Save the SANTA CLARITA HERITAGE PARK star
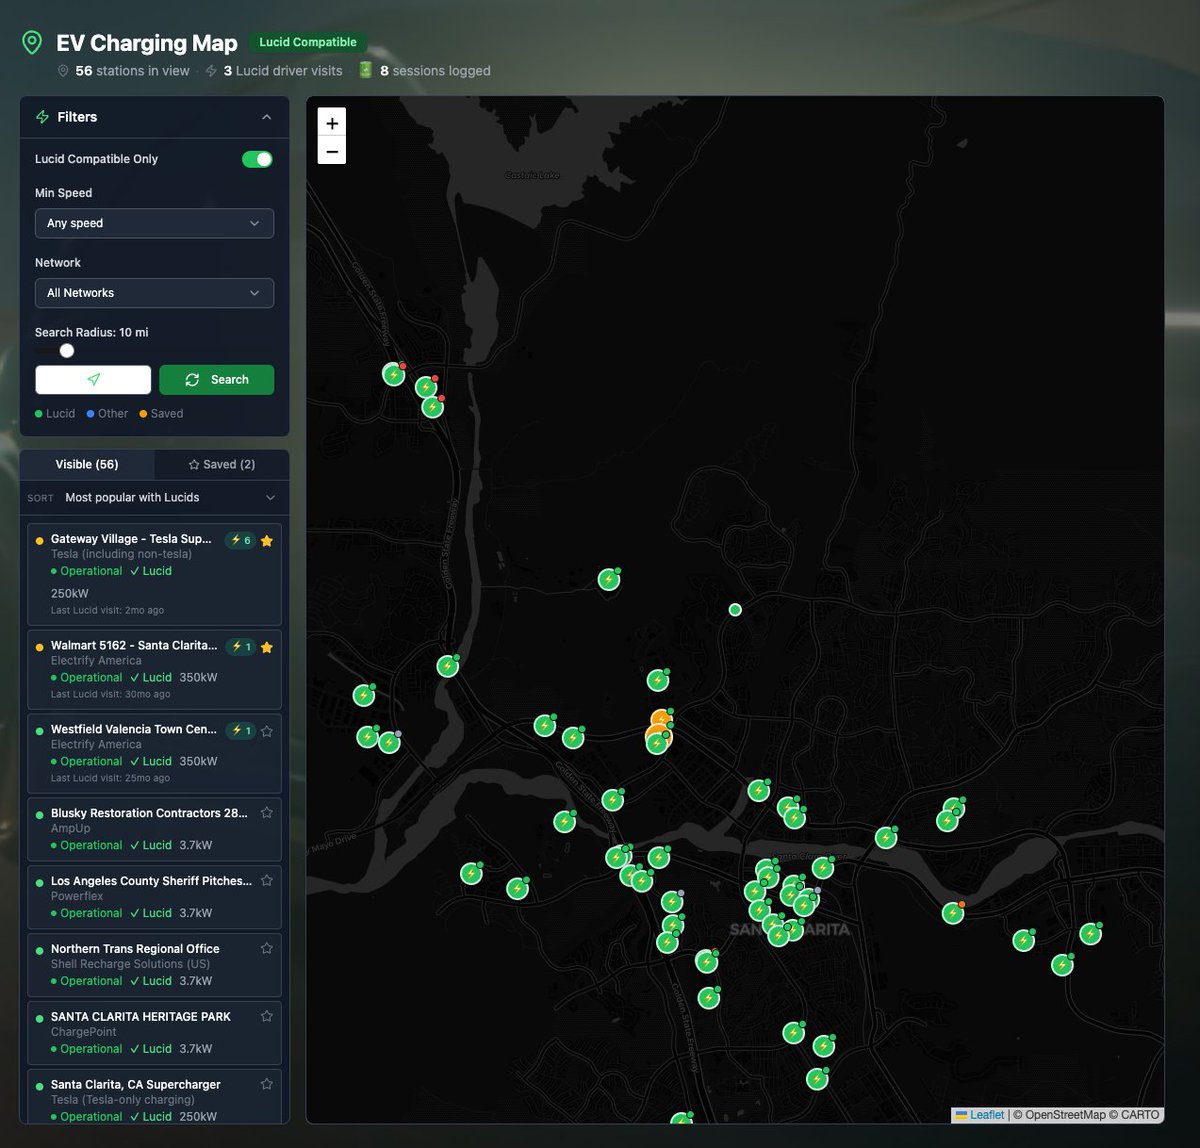Screen dimensions: 1200x1148 (267, 1016)
